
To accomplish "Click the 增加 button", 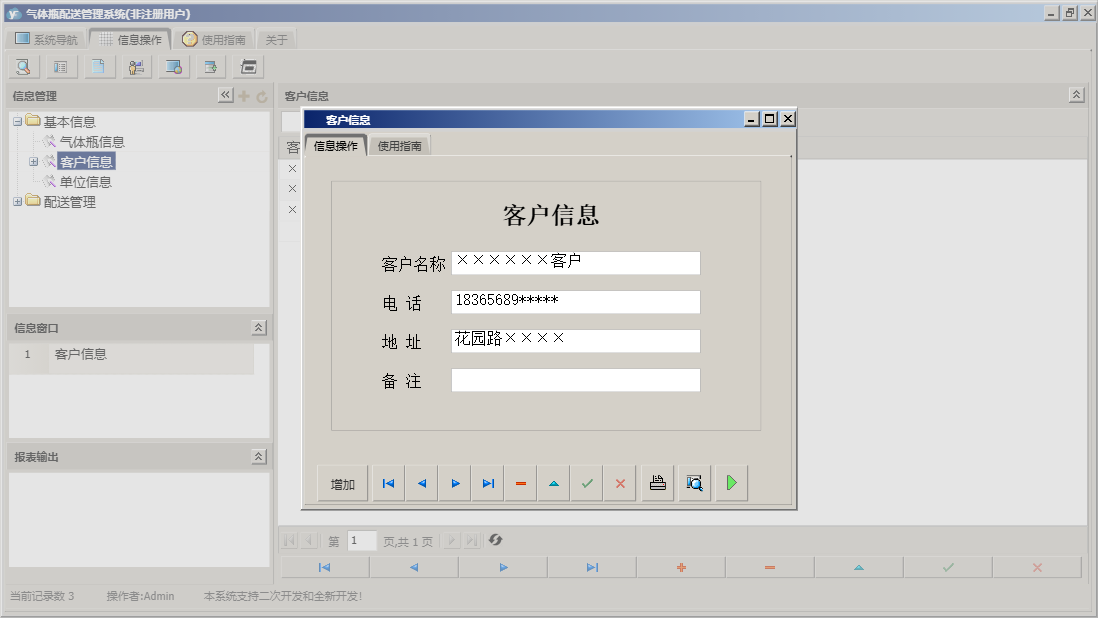I will coord(342,483).
